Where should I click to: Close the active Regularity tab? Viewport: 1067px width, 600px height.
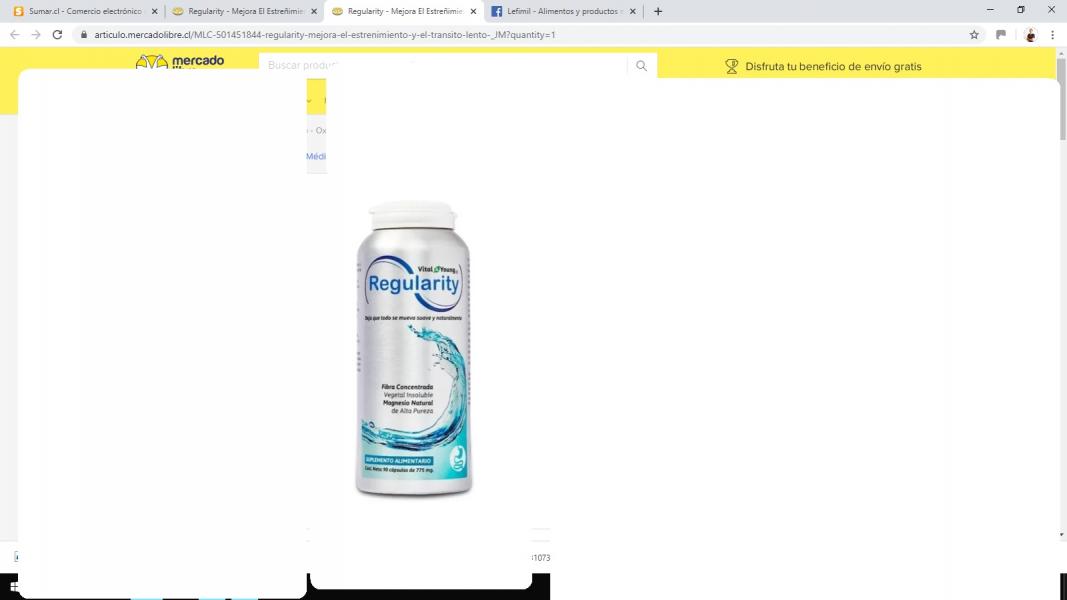[473, 12]
